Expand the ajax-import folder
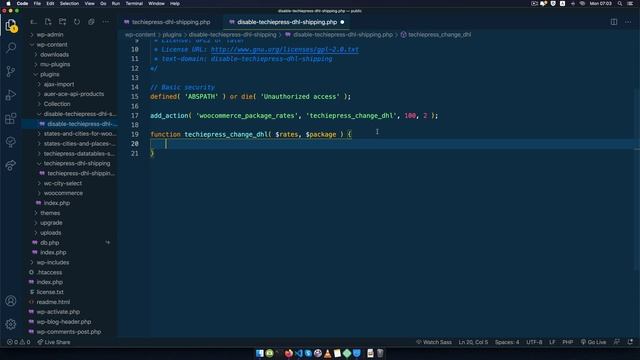 tap(59, 84)
